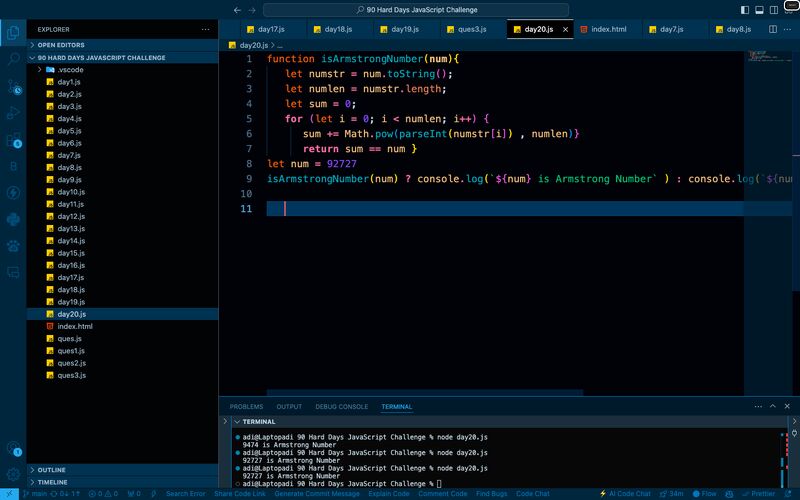The width and height of the screenshot is (800, 500).
Task: Open the Accounts icon in activity bar
Action: (13, 448)
